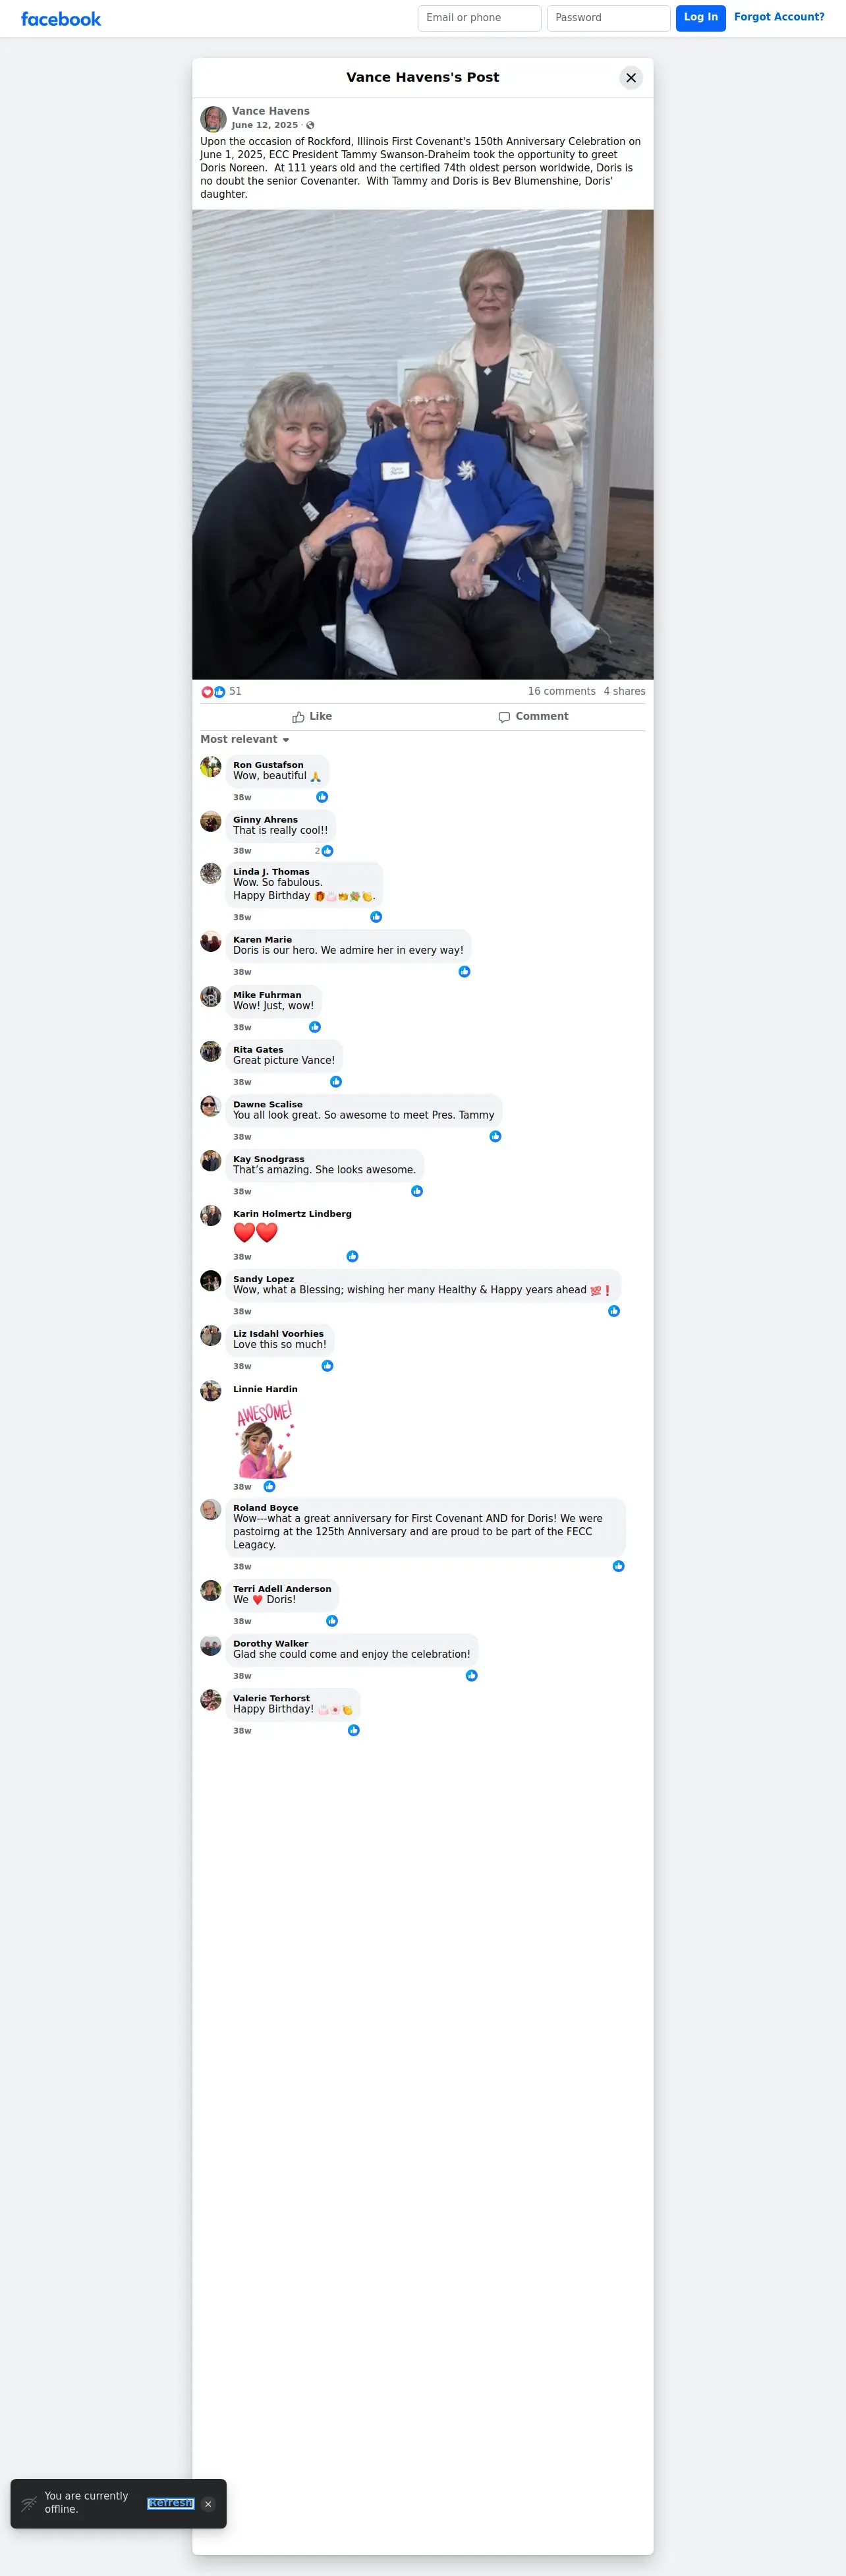846x2576 pixels.
Task: View the 16 comments count
Action: tap(562, 692)
